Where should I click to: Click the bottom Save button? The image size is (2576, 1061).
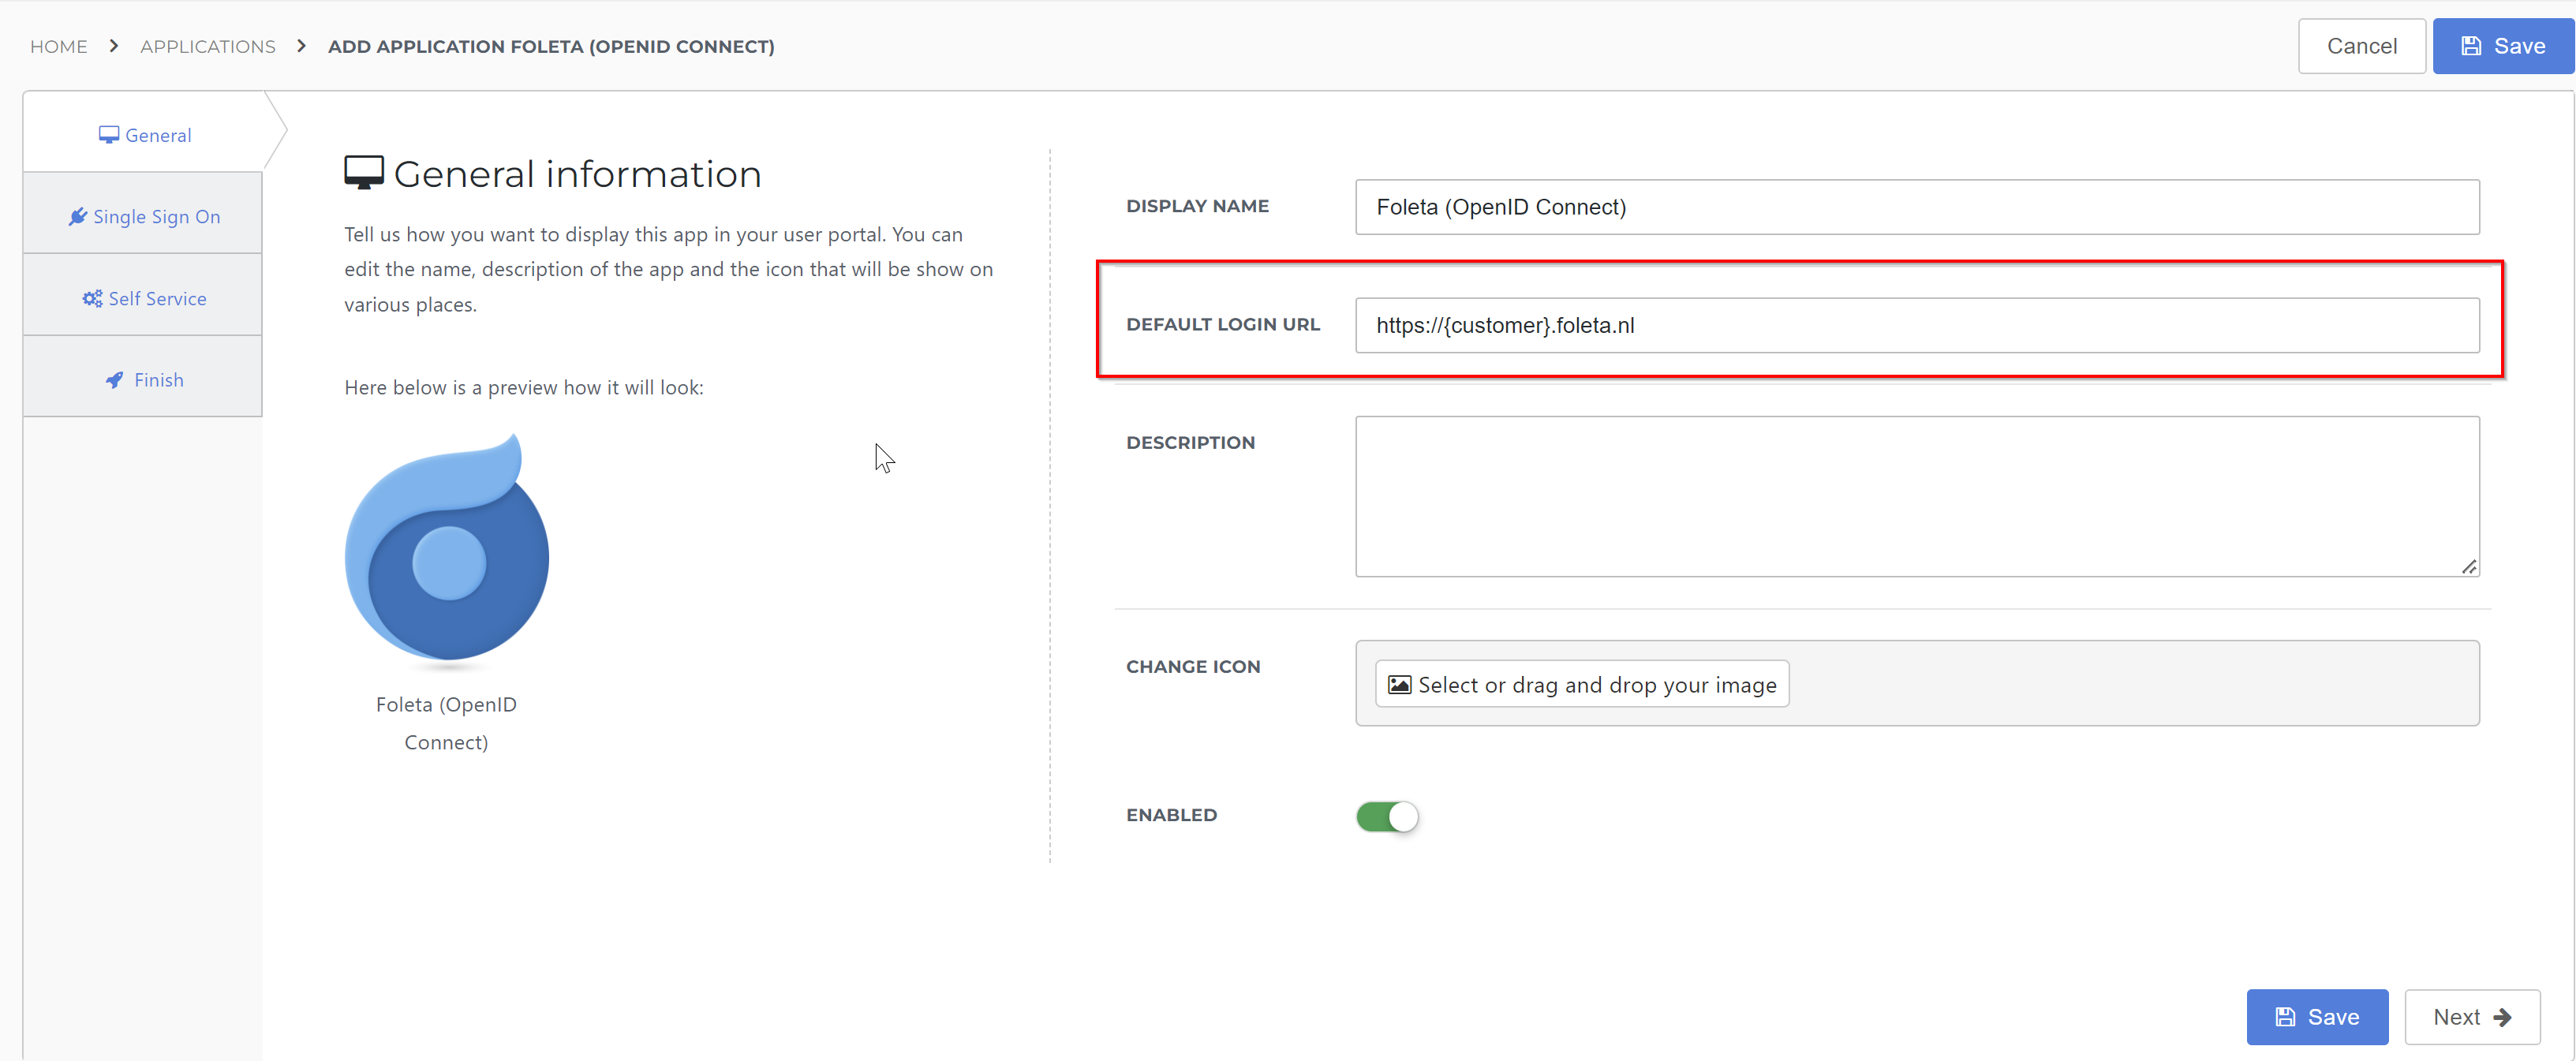(x=2317, y=1017)
